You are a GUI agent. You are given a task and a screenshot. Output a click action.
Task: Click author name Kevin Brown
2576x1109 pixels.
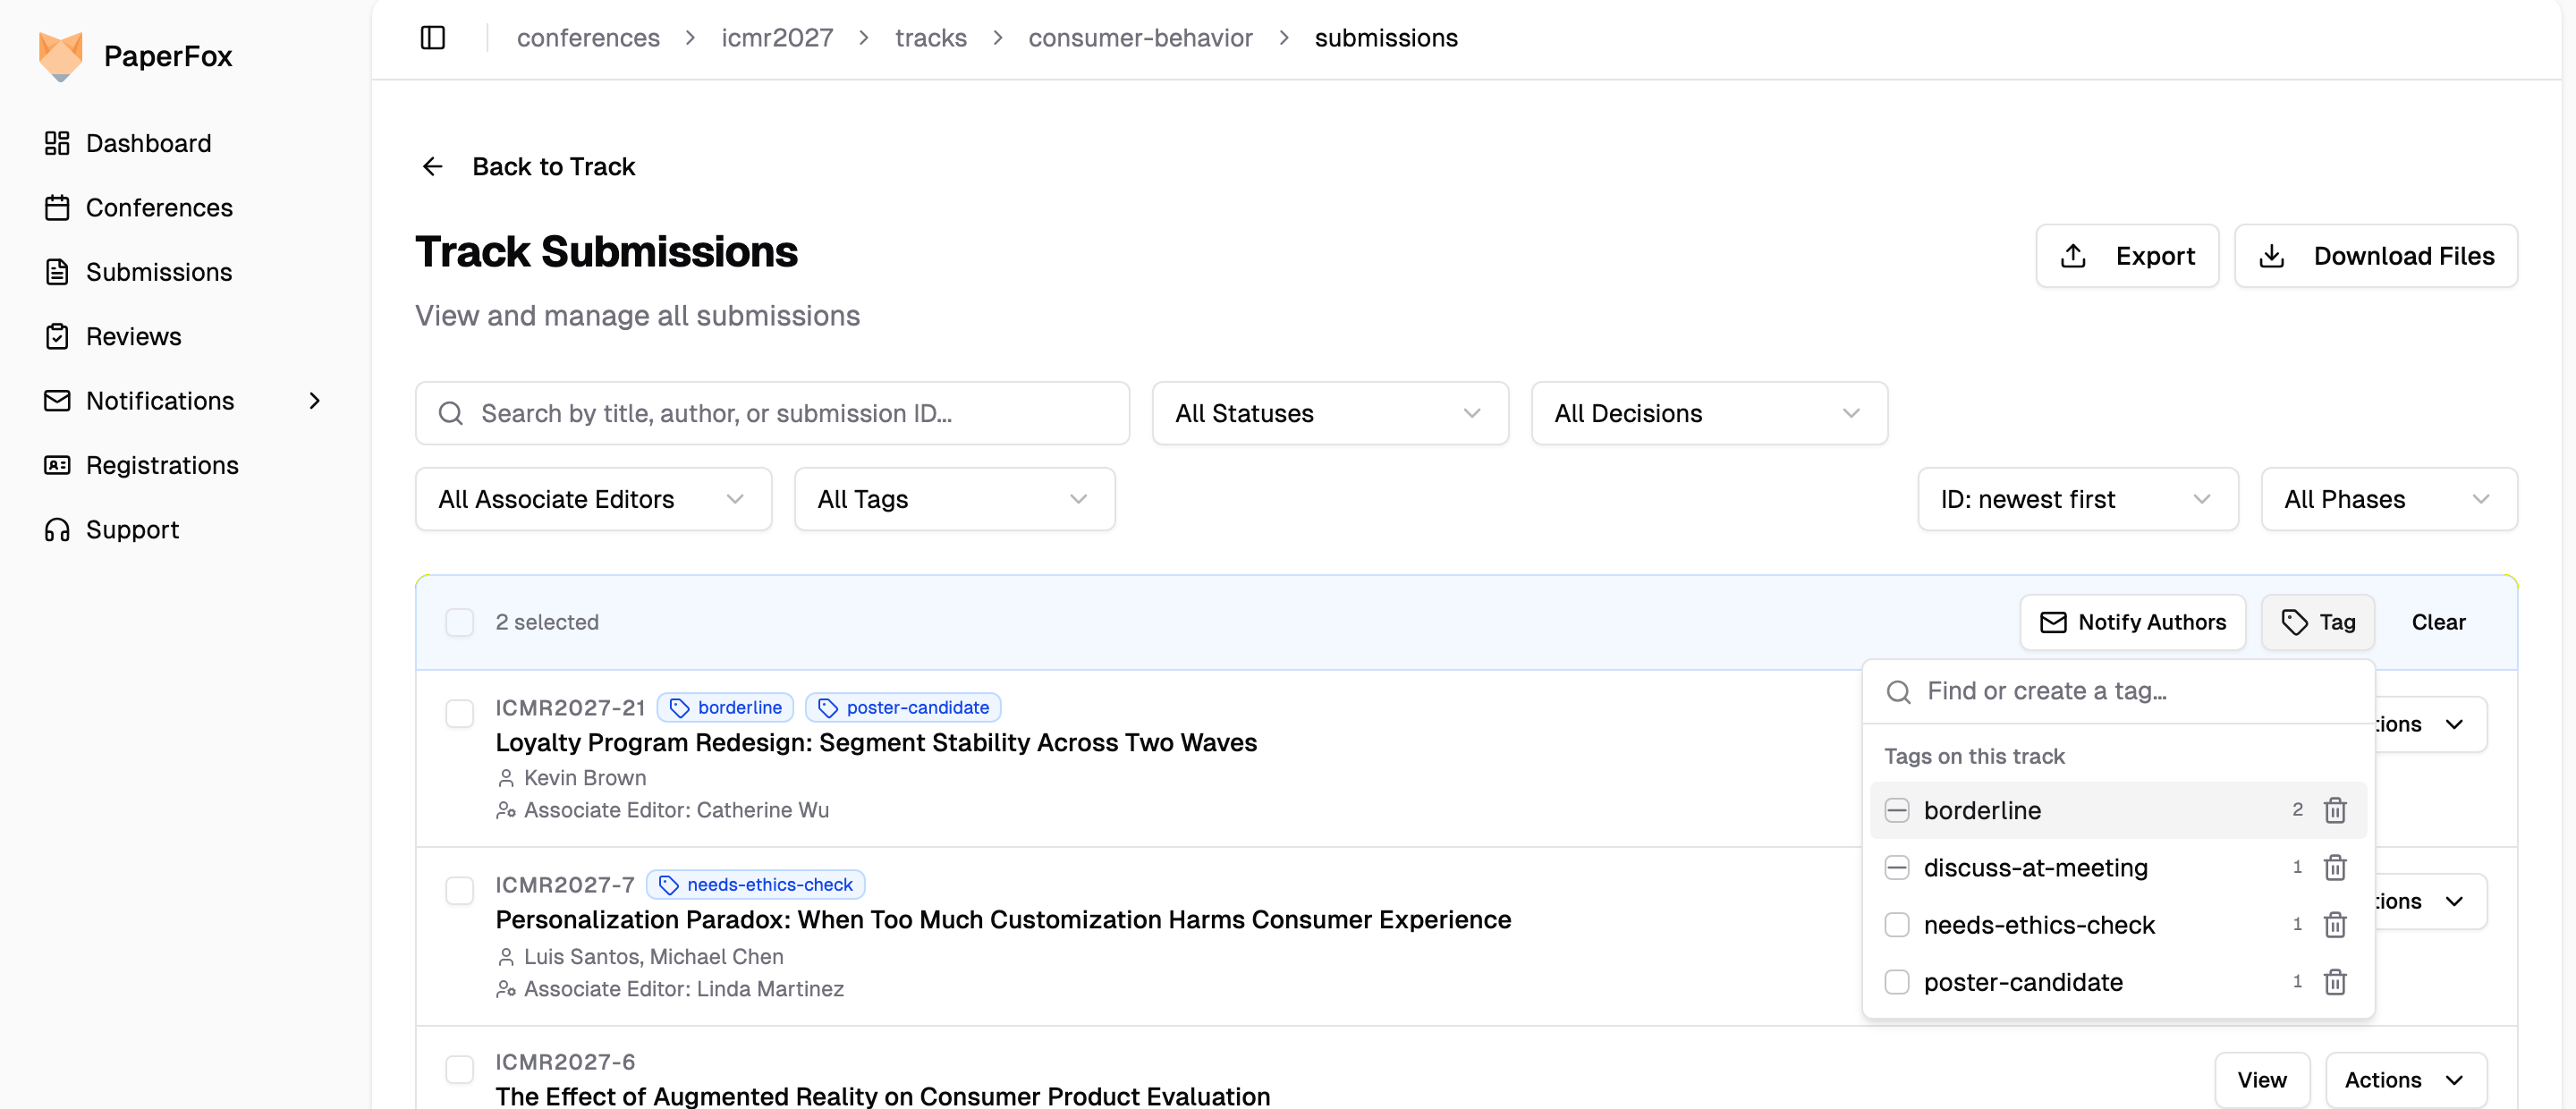click(585, 778)
